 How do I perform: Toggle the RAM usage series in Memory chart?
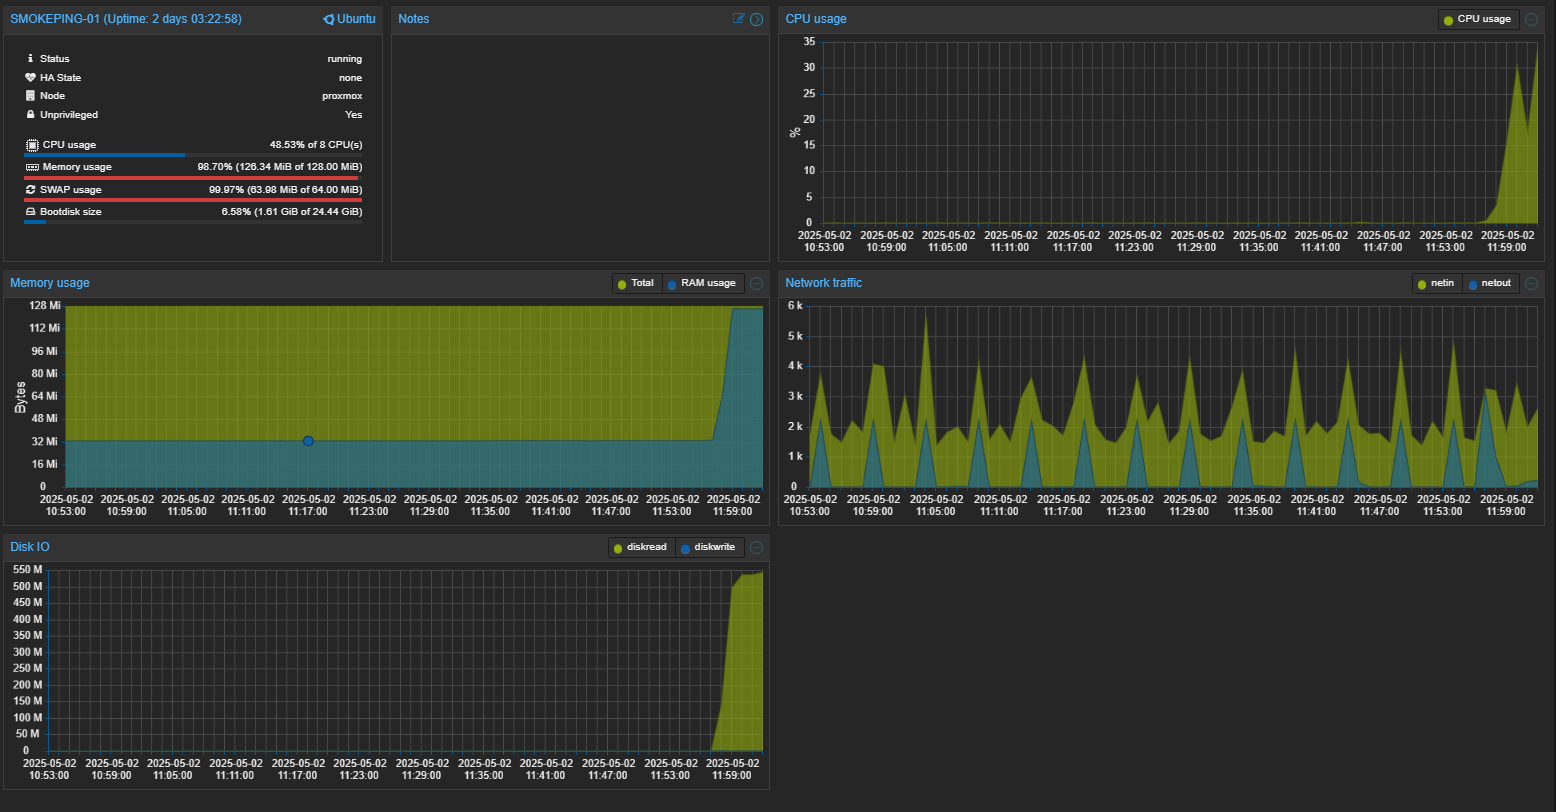click(x=701, y=283)
